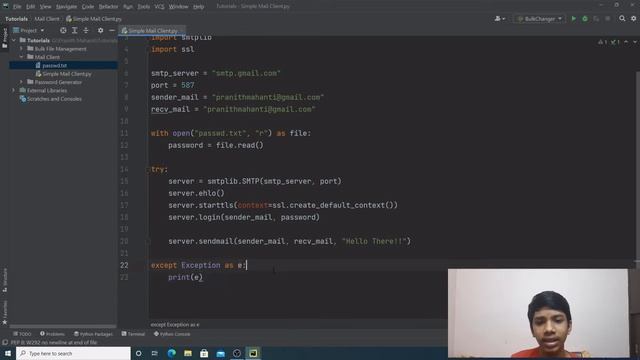Open File Explorer from taskbar

point(188,353)
